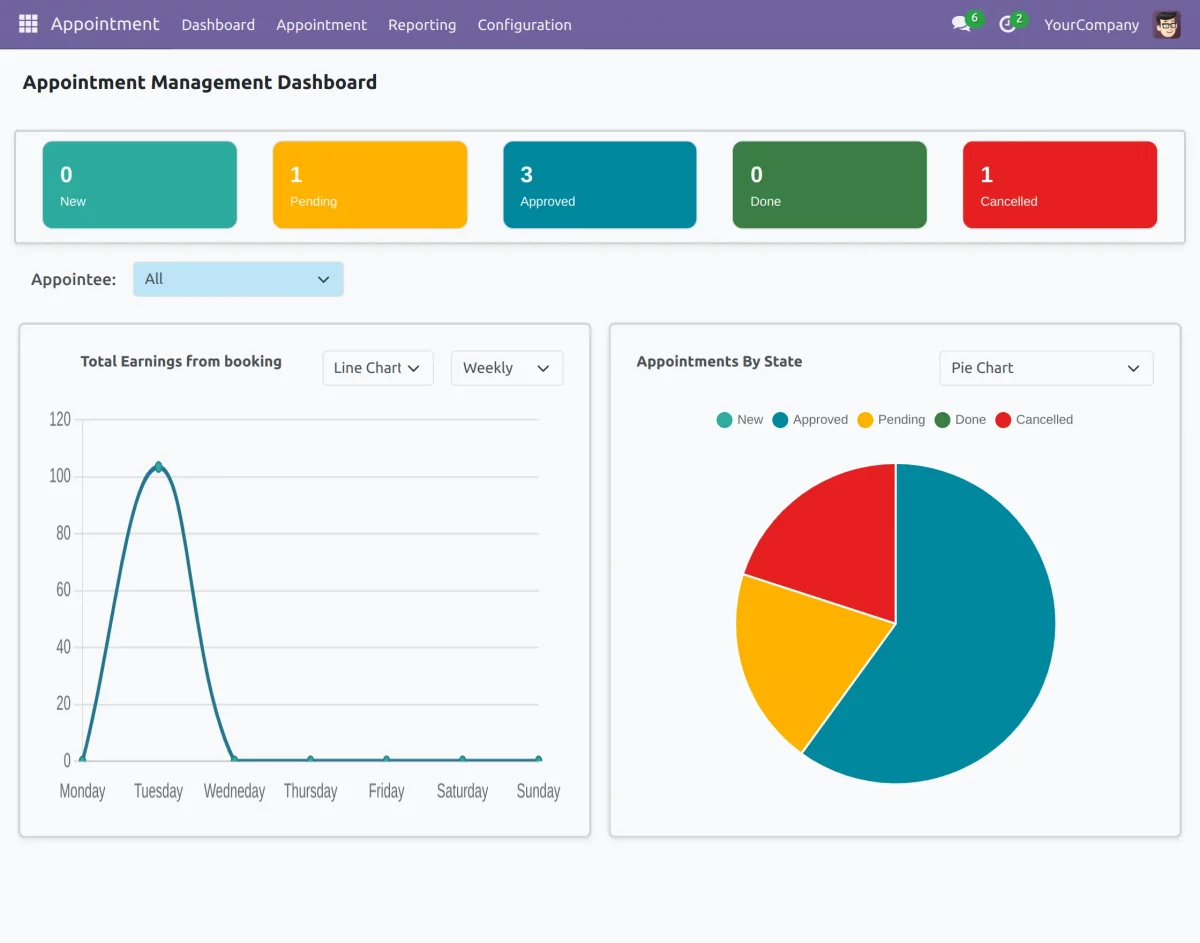Open the messaging conversations icon
This screenshot has width=1200, height=943.
[959, 25]
